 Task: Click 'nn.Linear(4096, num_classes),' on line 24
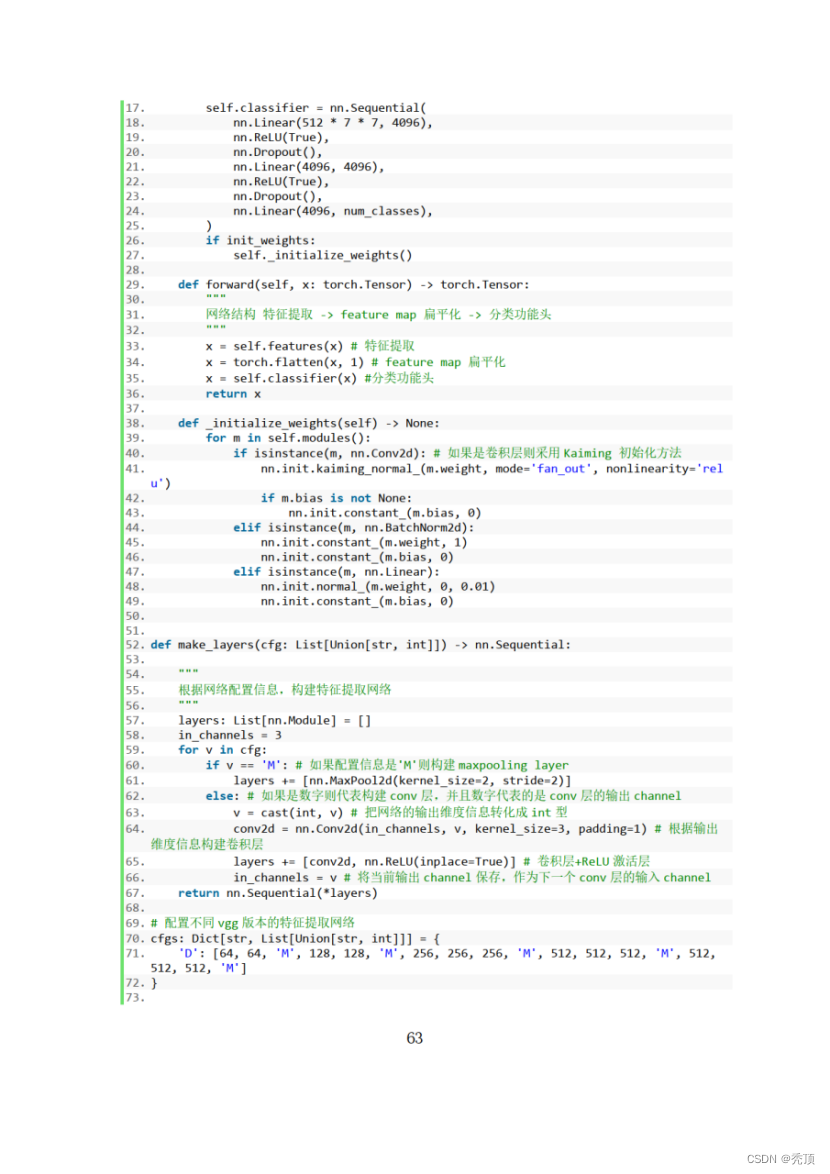pyautogui.click(x=332, y=211)
